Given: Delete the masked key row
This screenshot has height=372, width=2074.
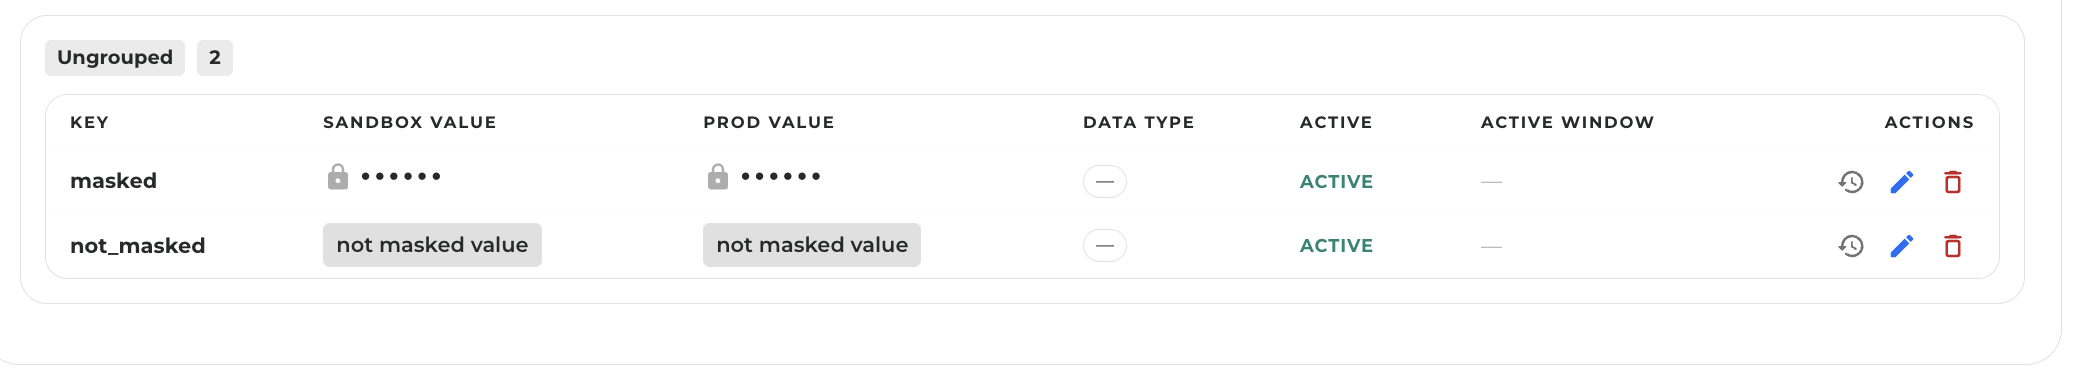Looking at the screenshot, I should pyautogui.click(x=1952, y=182).
